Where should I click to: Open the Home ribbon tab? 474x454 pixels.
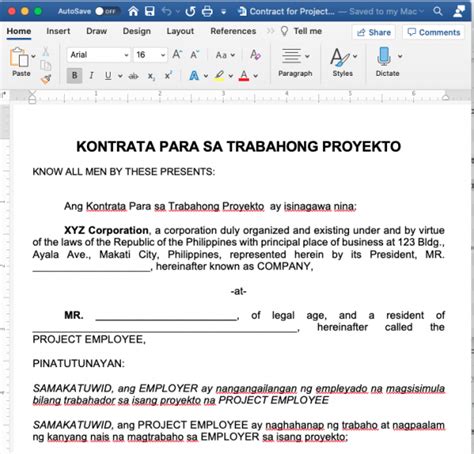tap(19, 31)
